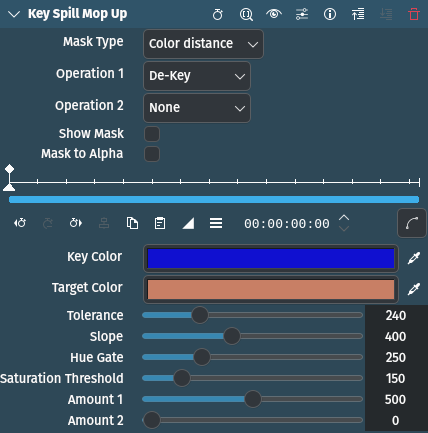Viewport: 428px width, 433px height.
Task: Click the blue keyframe zoom bar
Action: pyautogui.click(x=214, y=199)
